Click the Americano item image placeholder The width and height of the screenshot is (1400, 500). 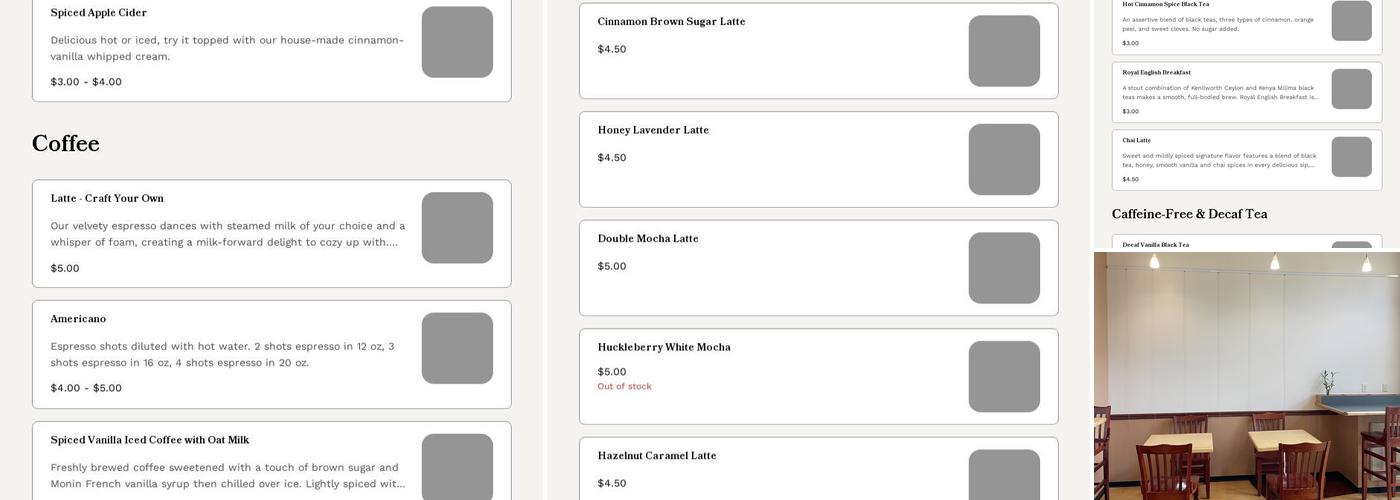tap(457, 348)
